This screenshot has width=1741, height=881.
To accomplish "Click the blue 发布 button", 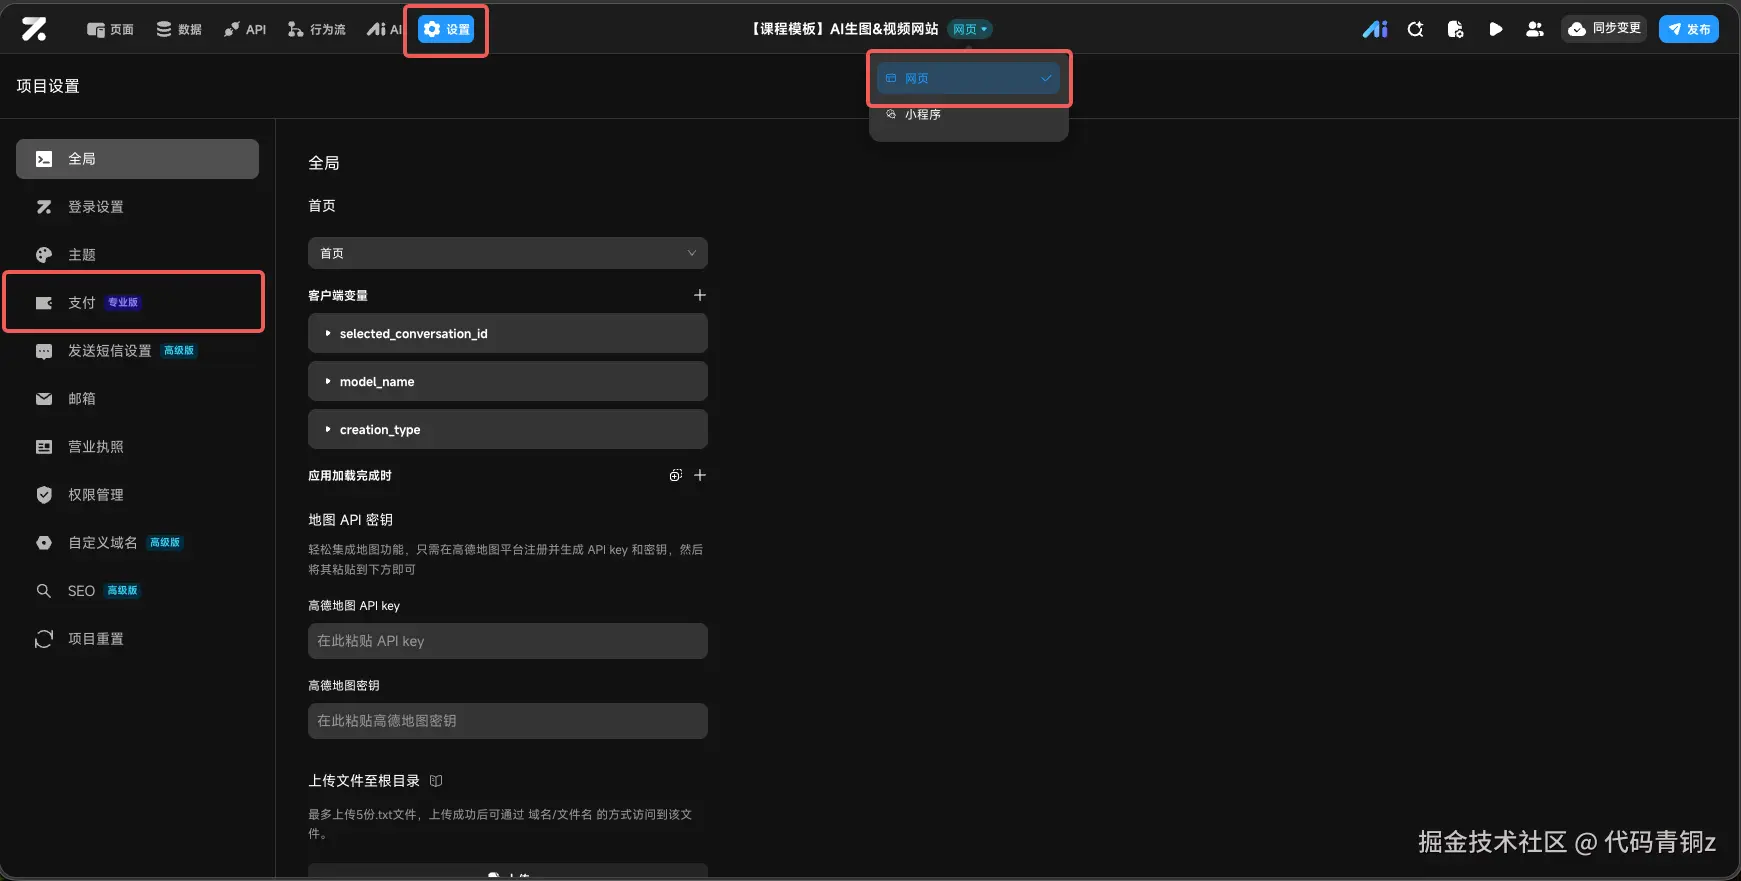I will pos(1688,29).
